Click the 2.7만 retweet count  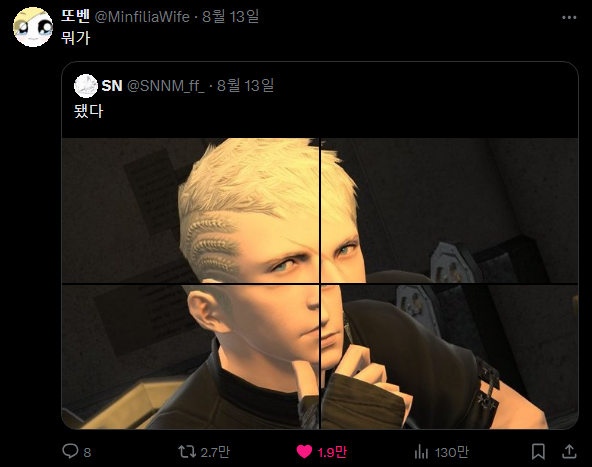(x=215, y=452)
